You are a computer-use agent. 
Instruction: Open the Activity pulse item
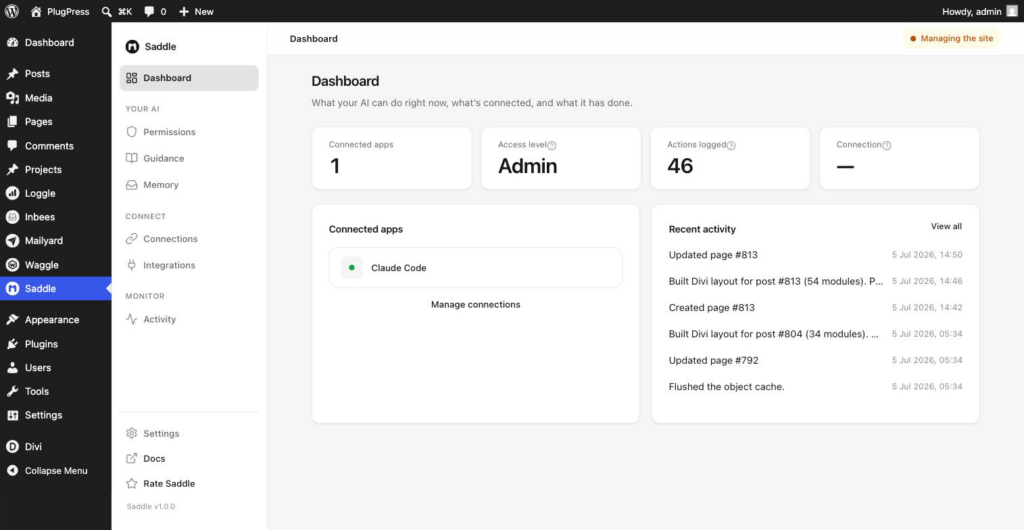189,319
